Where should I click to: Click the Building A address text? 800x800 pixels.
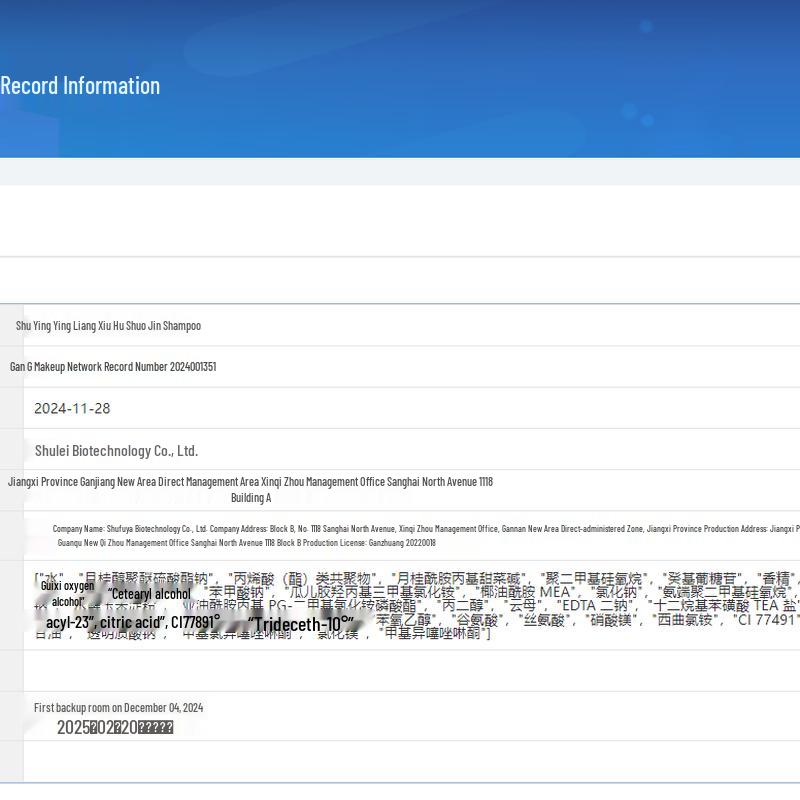point(251,498)
